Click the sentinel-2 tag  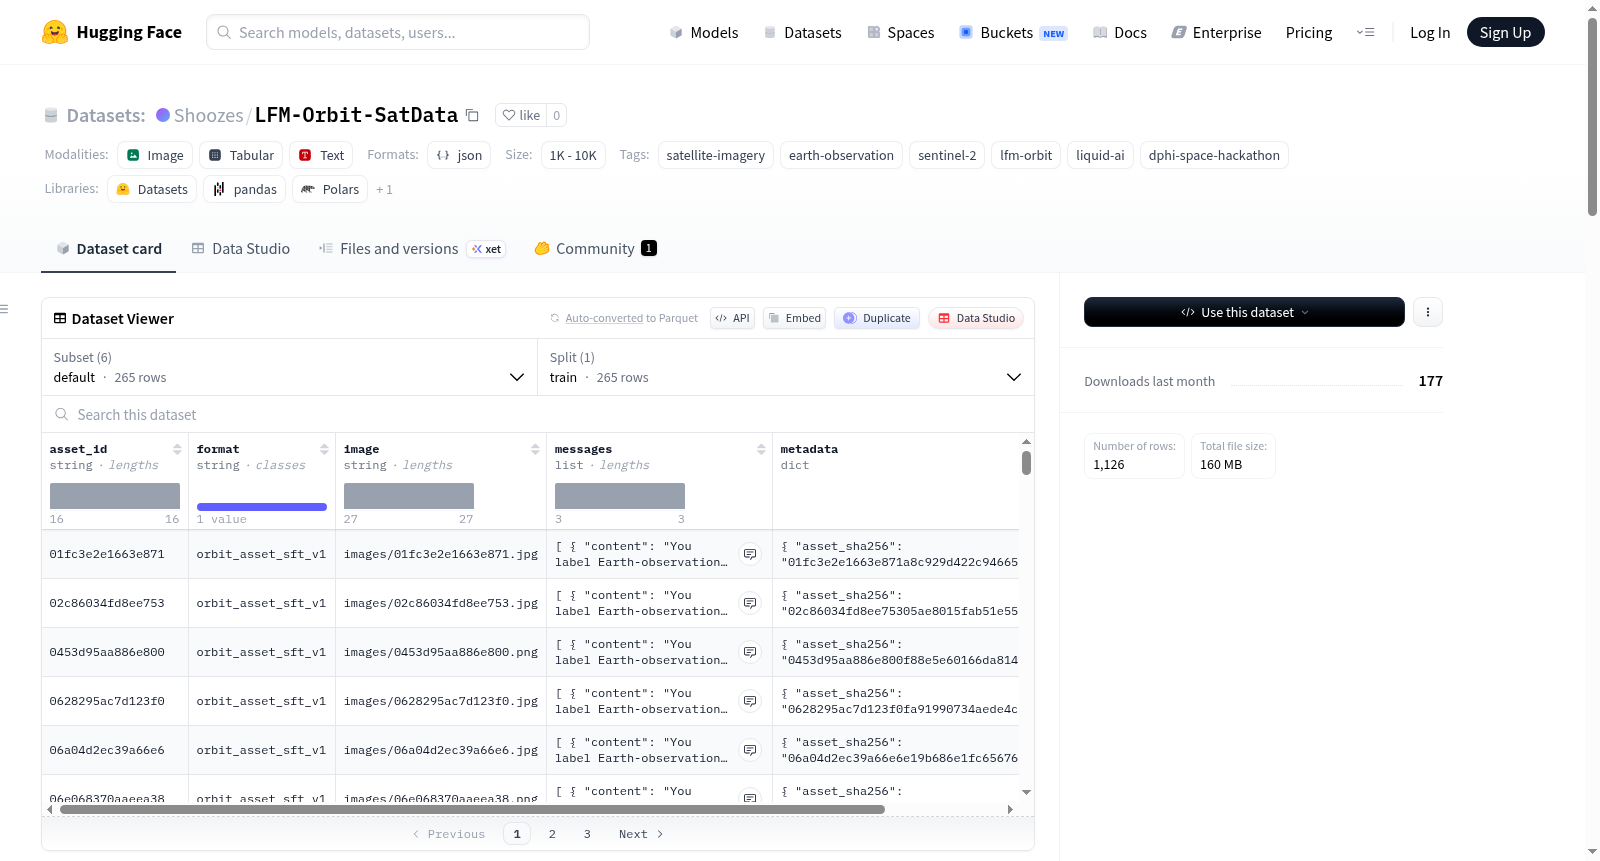(947, 155)
